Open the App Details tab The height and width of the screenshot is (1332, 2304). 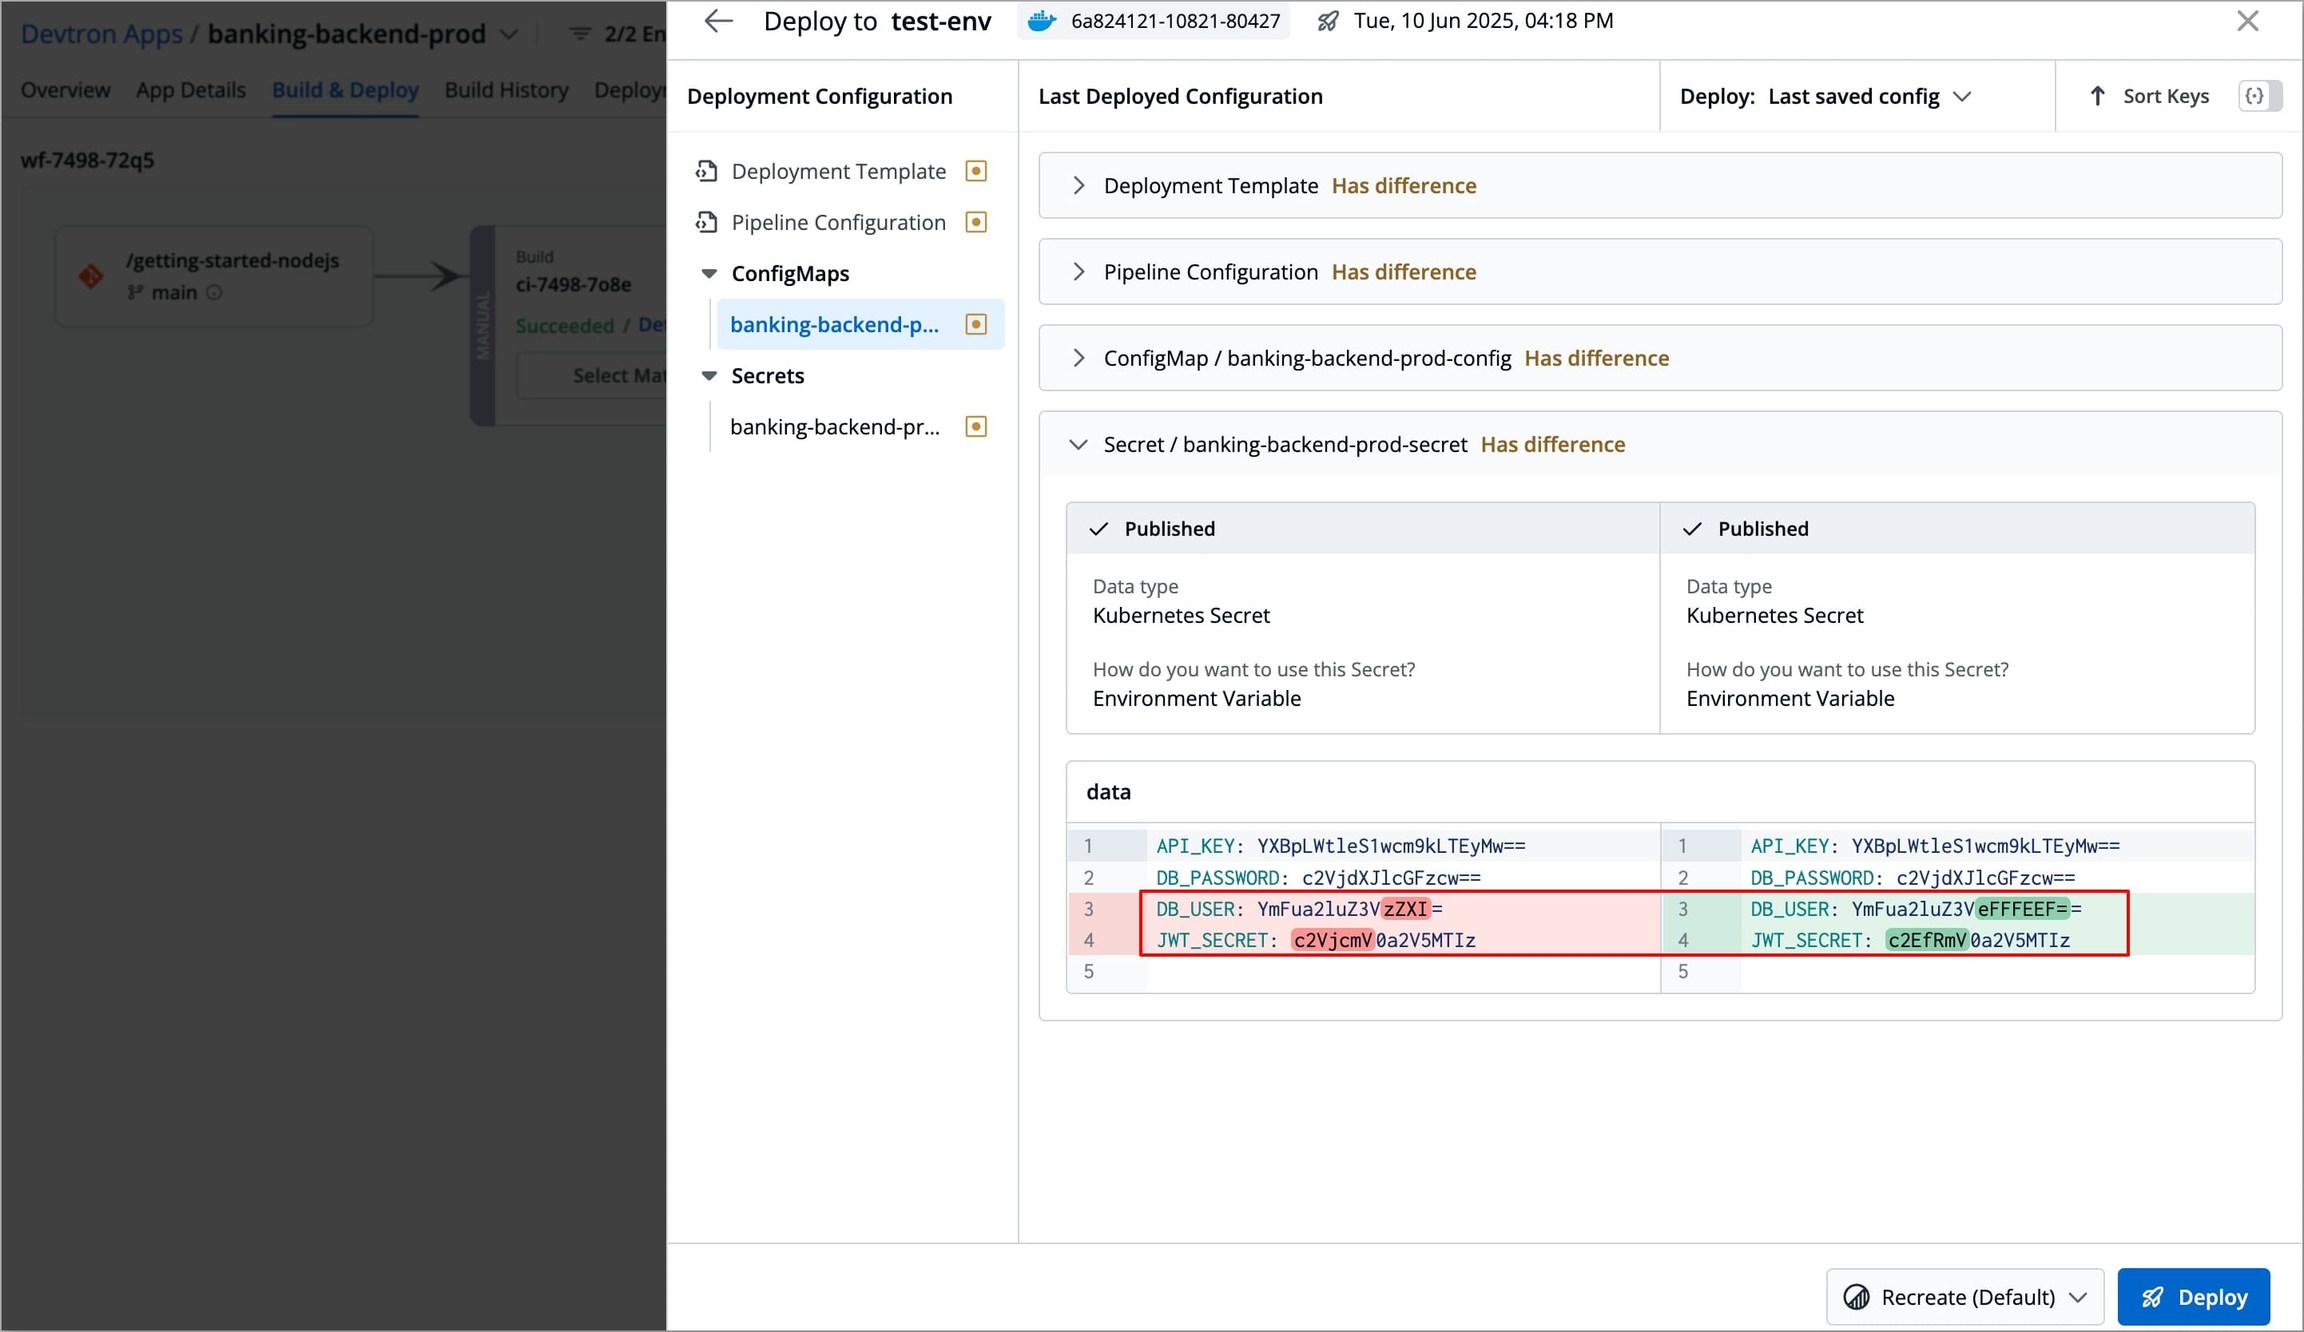pos(190,90)
